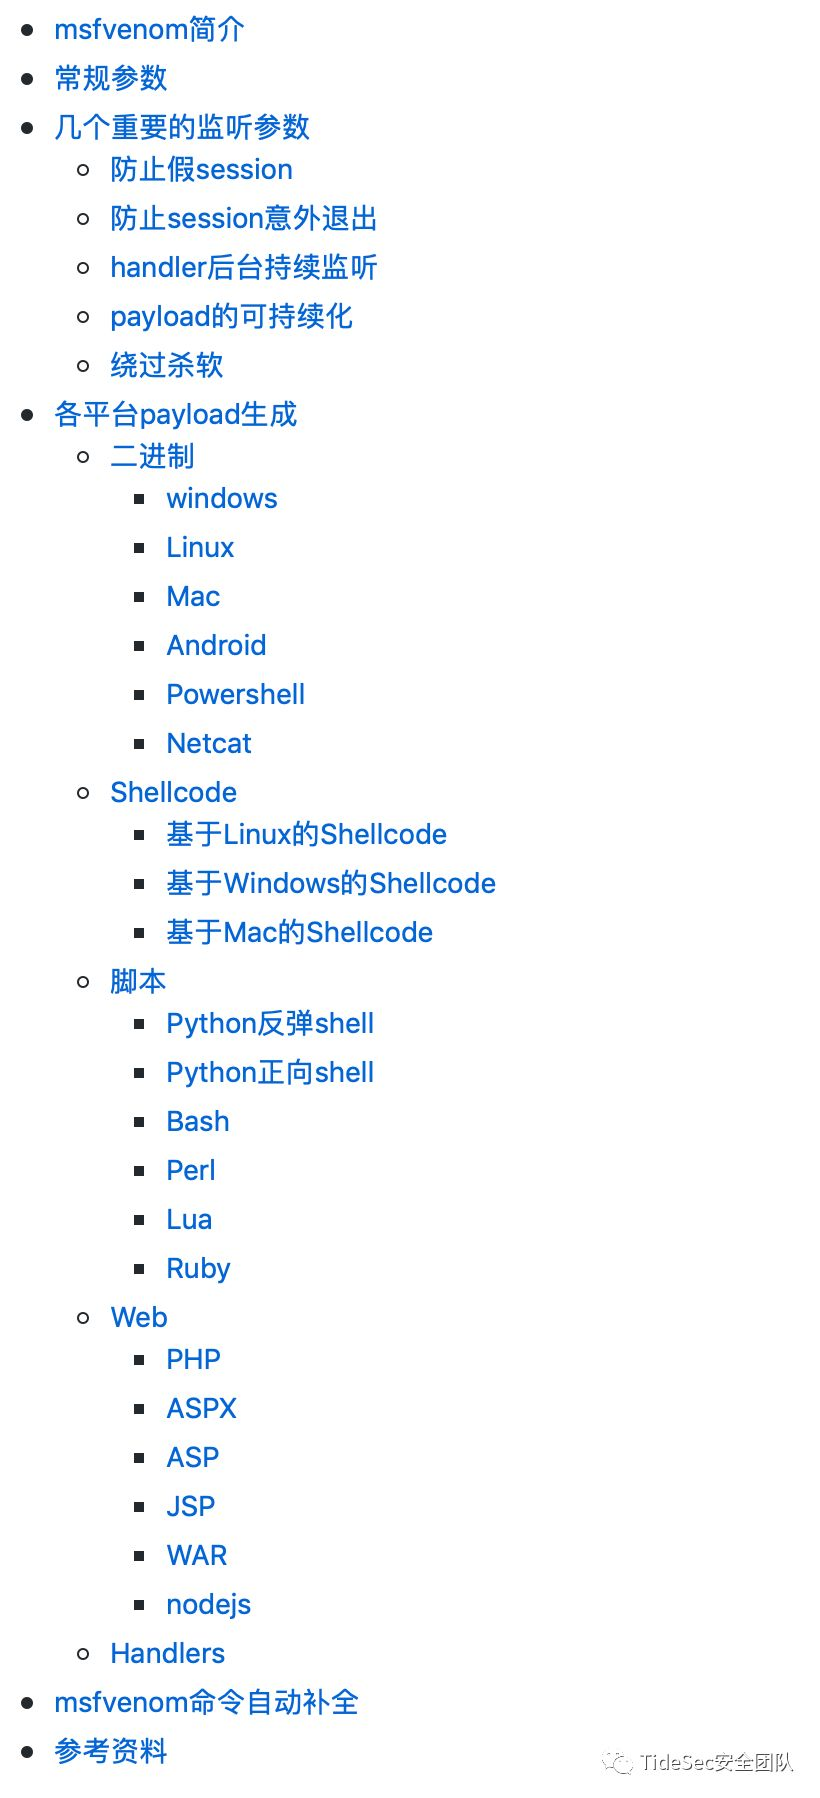Select the nodejs link
820x1798 pixels.
coord(208,1604)
